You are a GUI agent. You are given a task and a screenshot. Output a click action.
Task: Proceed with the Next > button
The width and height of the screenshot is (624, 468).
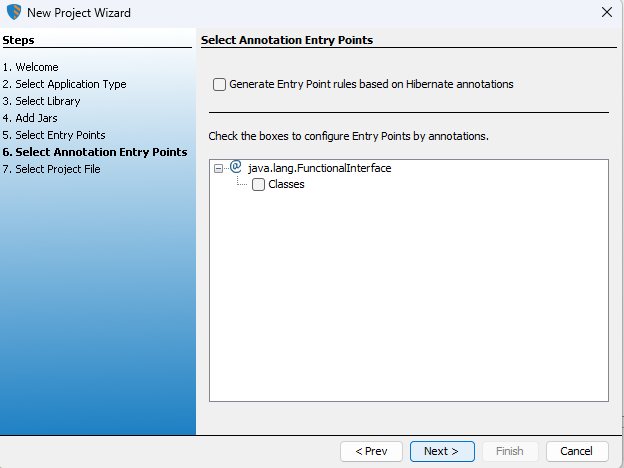[x=442, y=451]
